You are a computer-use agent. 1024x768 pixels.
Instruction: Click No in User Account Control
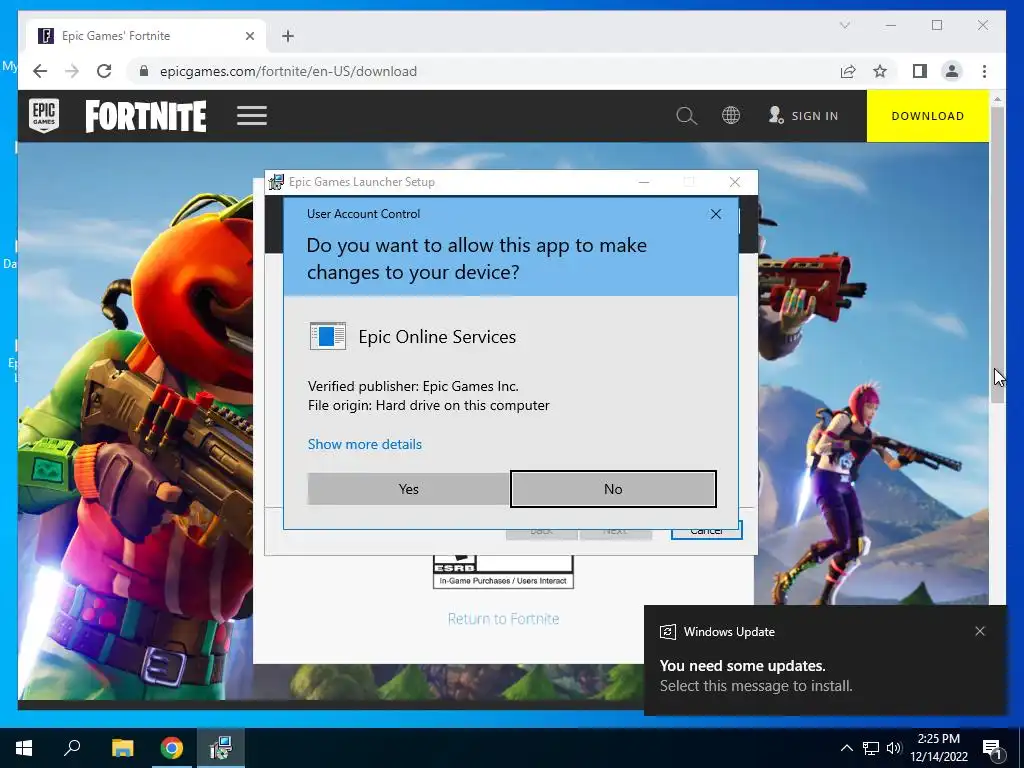coord(613,488)
